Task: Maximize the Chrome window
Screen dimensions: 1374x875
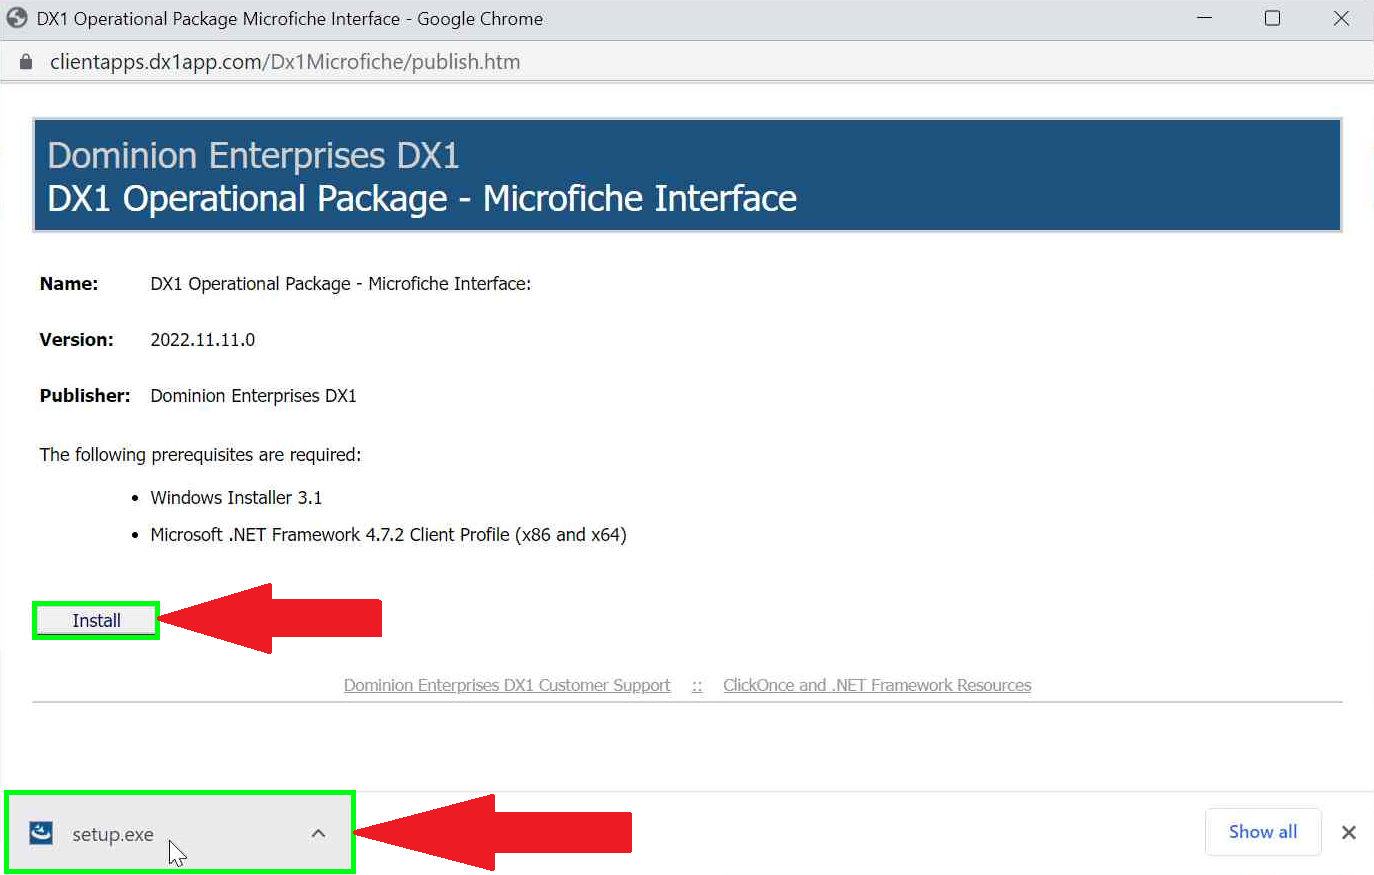Action: pyautogui.click(x=1272, y=18)
